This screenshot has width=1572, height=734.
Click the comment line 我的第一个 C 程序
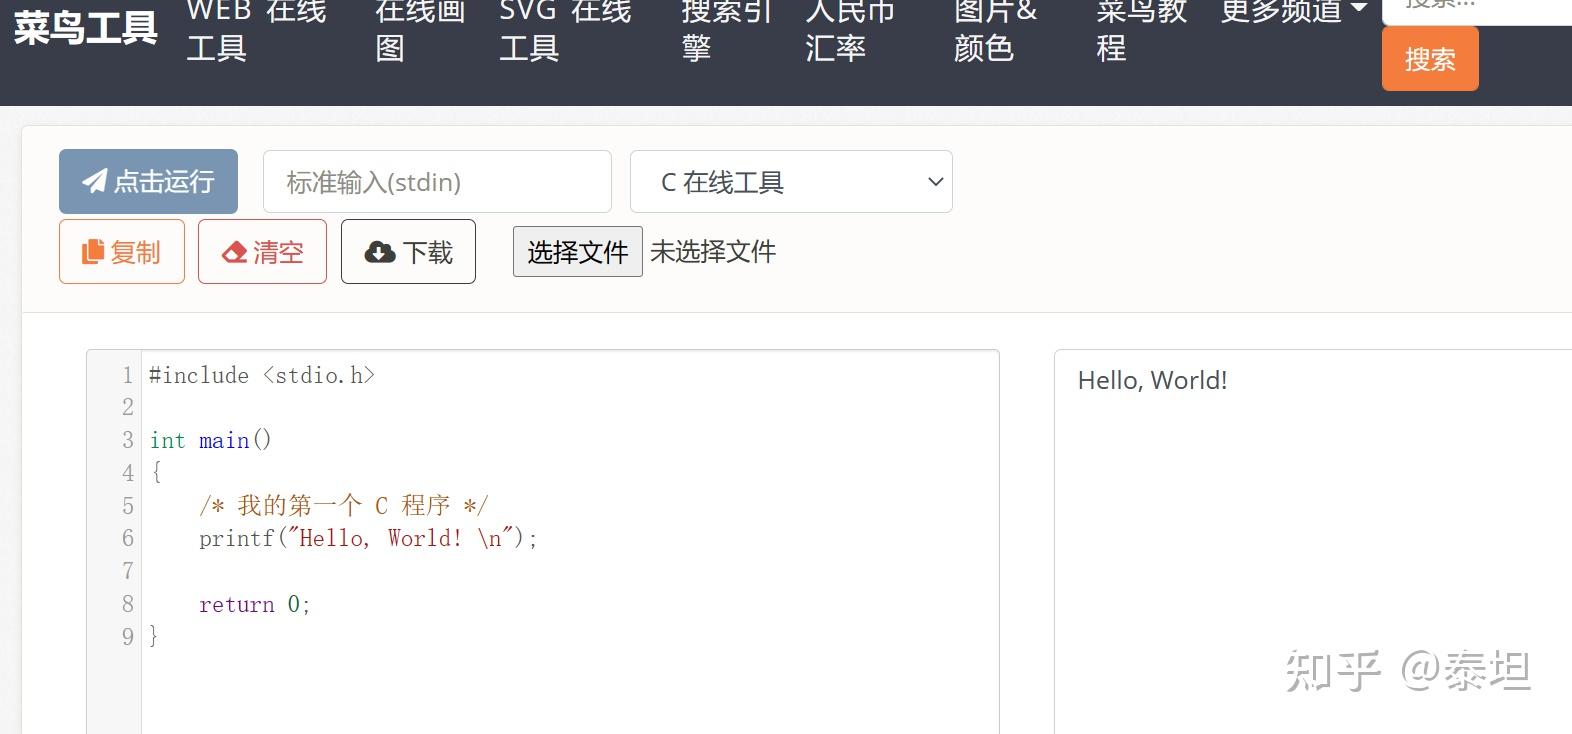(343, 506)
